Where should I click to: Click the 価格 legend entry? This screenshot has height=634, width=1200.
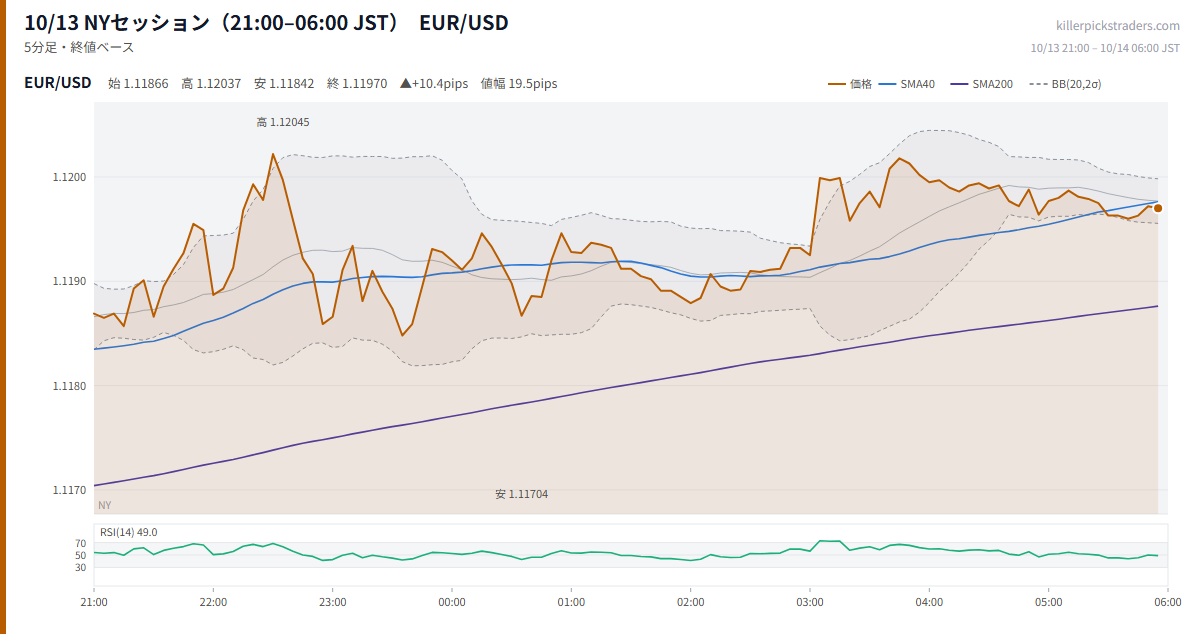click(x=850, y=84)
